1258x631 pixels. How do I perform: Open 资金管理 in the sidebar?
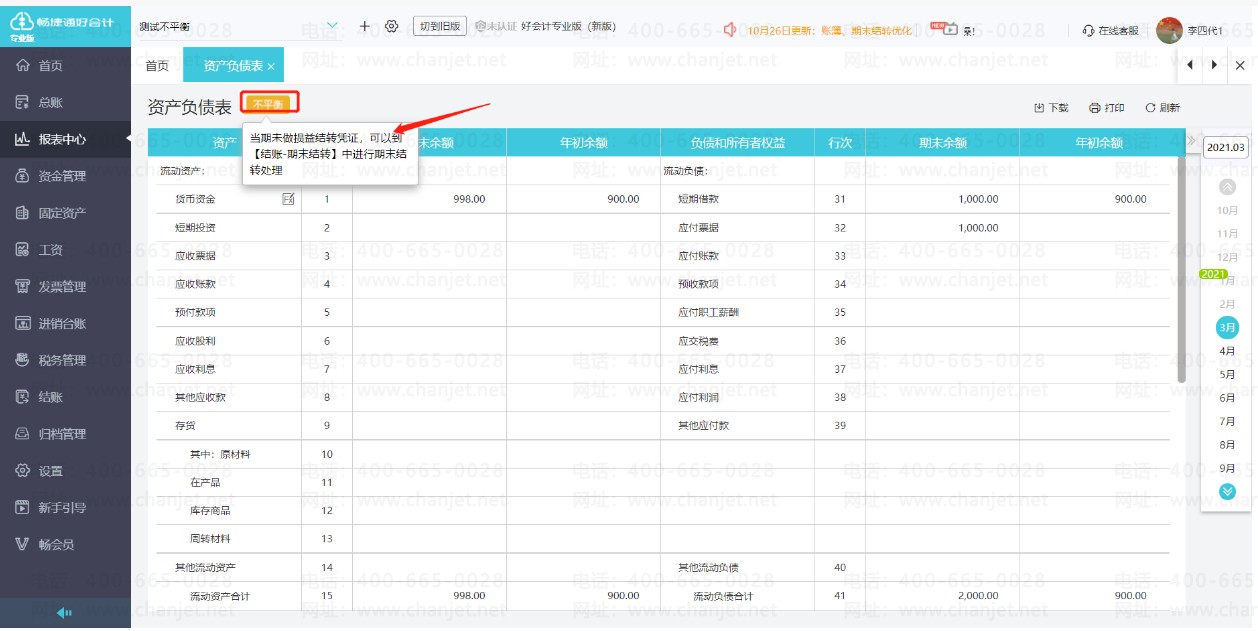65,176
